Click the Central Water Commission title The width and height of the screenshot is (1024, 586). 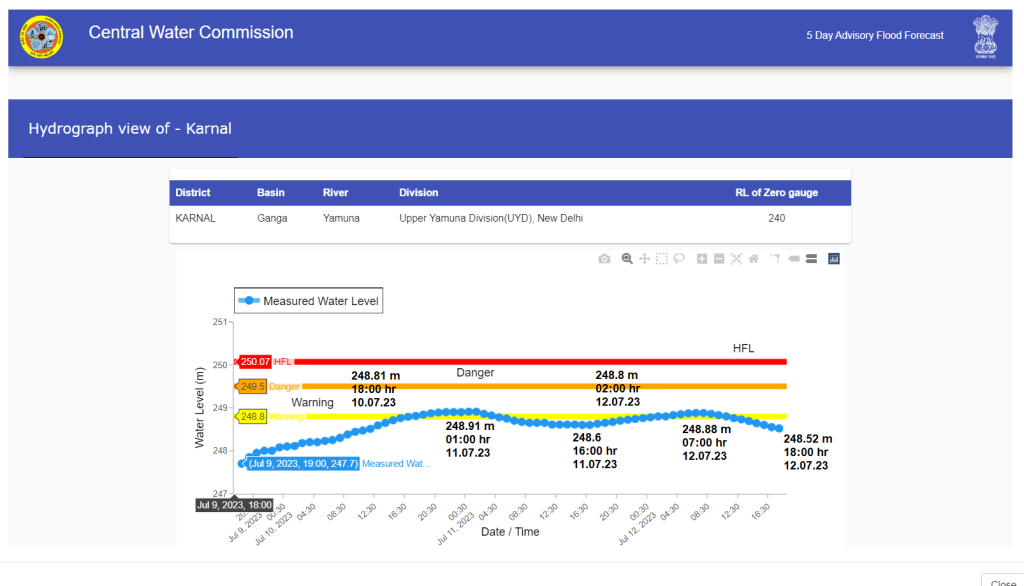[191, 32]
